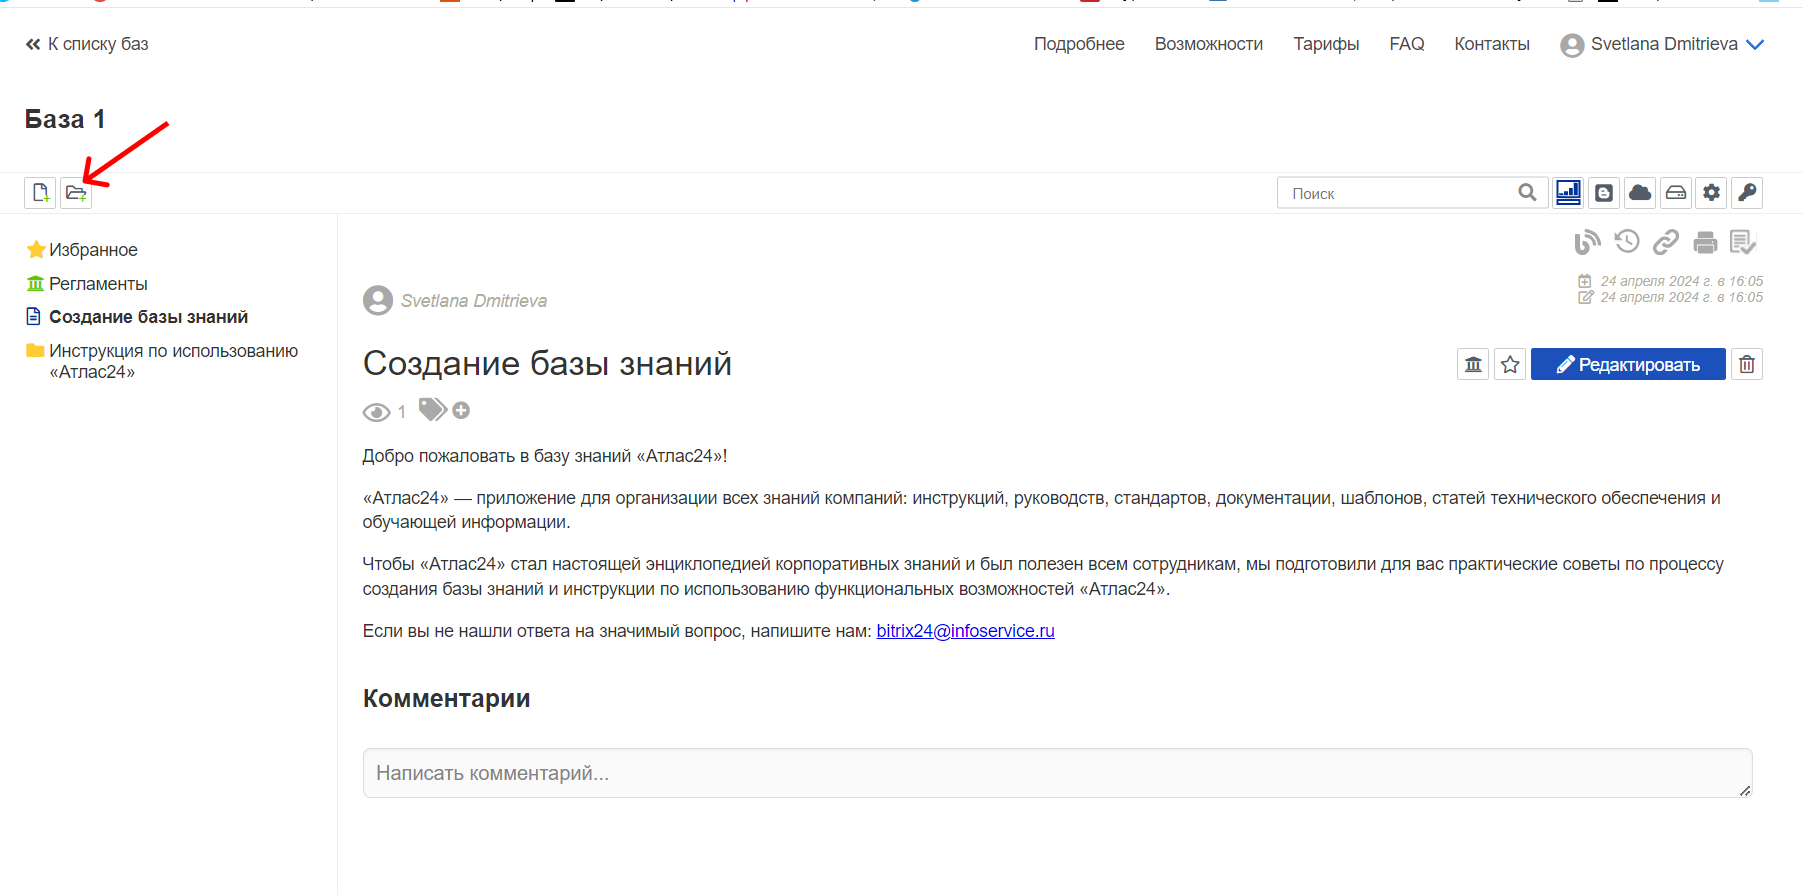This screenshot has height=895, width=1803.
Task: Add article to favorites with star button
Action: click(1510, 364)
